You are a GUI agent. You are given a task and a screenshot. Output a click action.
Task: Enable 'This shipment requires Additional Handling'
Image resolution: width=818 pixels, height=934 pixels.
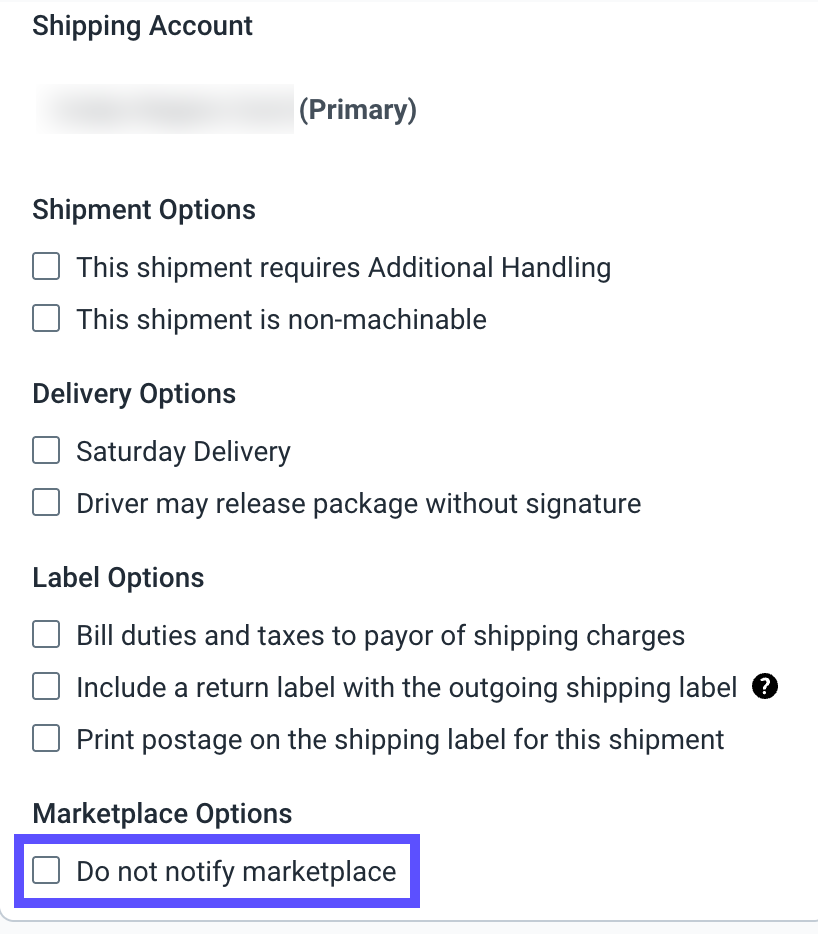point(46,266)
